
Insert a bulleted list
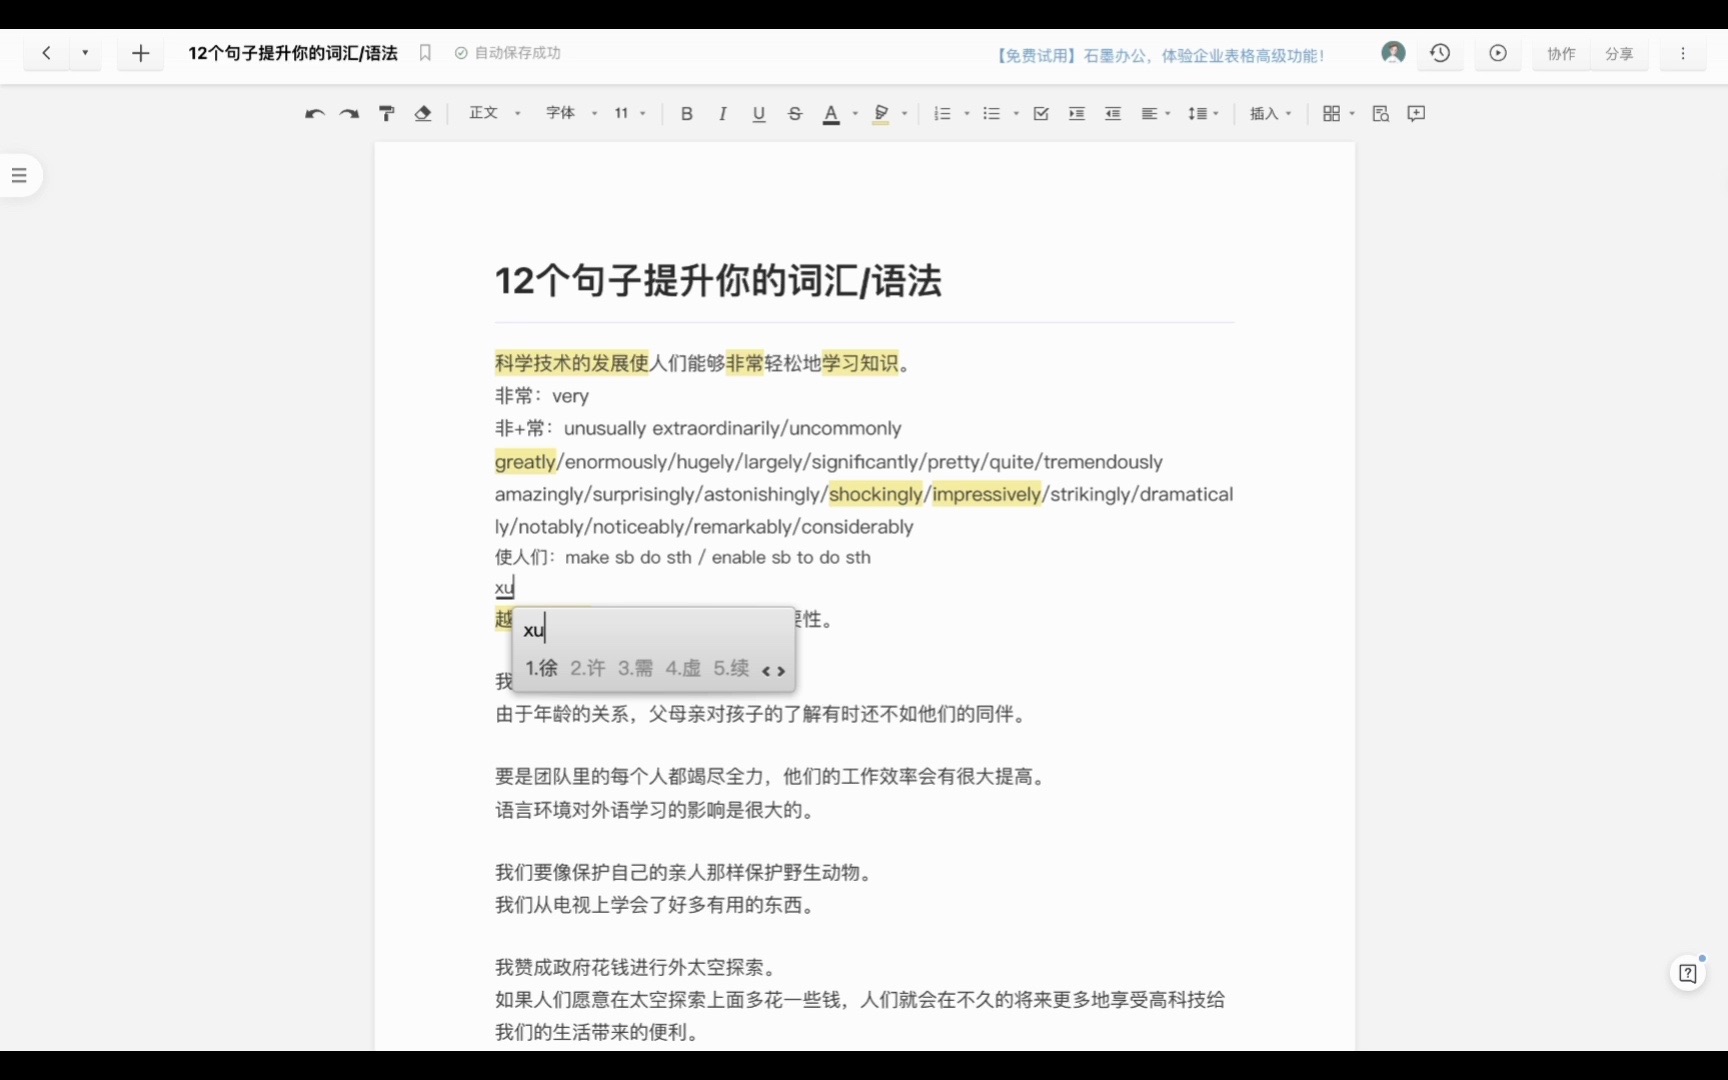[991, 114]
